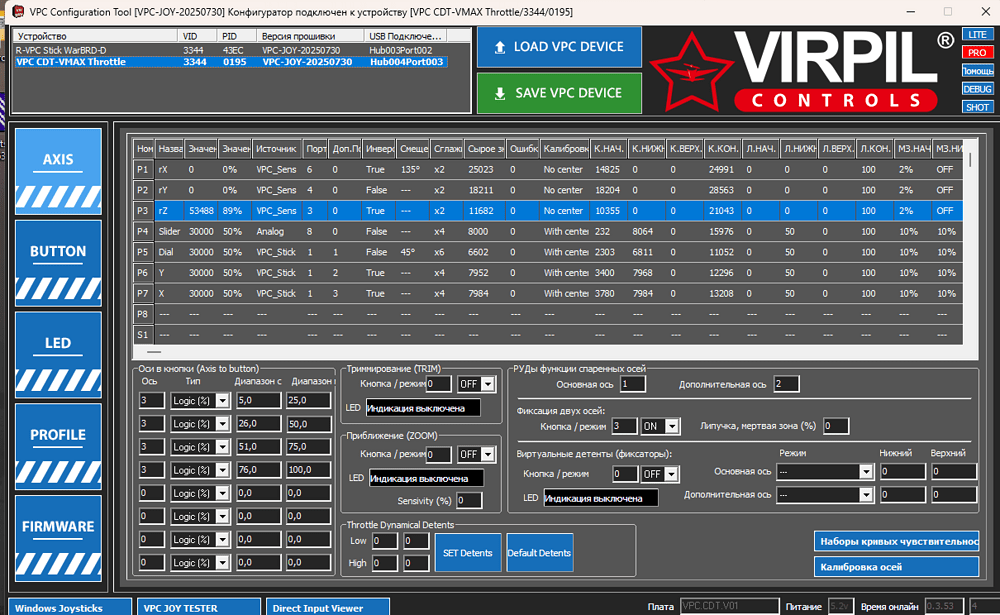Select the VPC CDT-VMAX Throttle device row
This screenshot has height=615, width=1000.
pyautogui.click(x=231, y=62)
